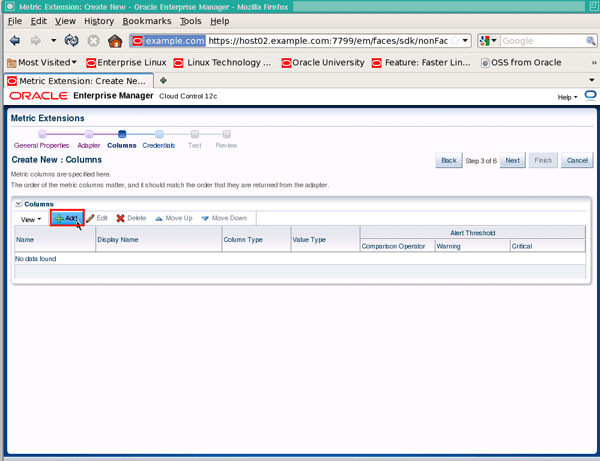Click the Column Type header
This screenshot has height=461, width=600.
(256, 239)
